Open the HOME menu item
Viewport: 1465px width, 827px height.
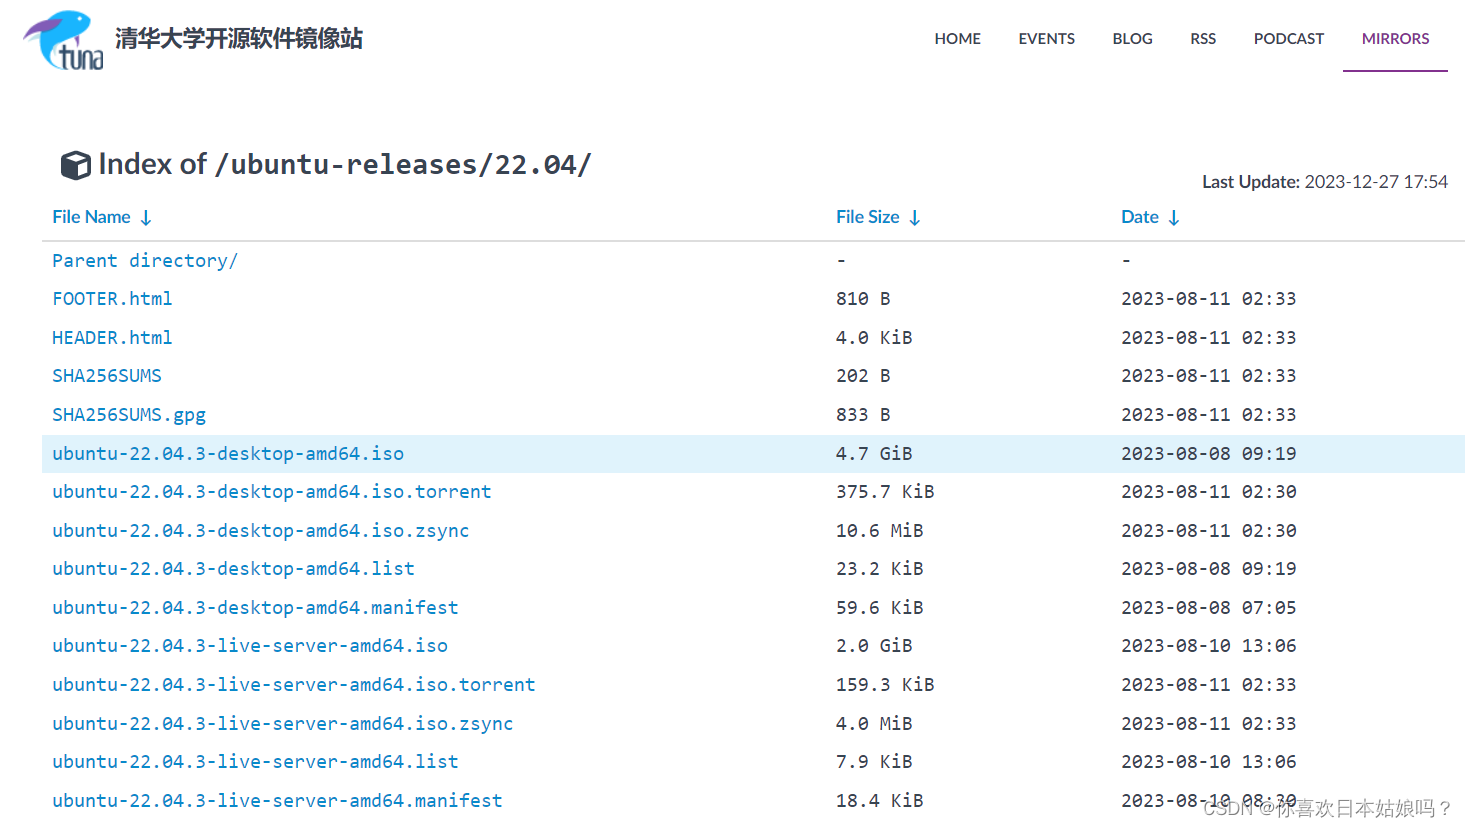(957, 39)
